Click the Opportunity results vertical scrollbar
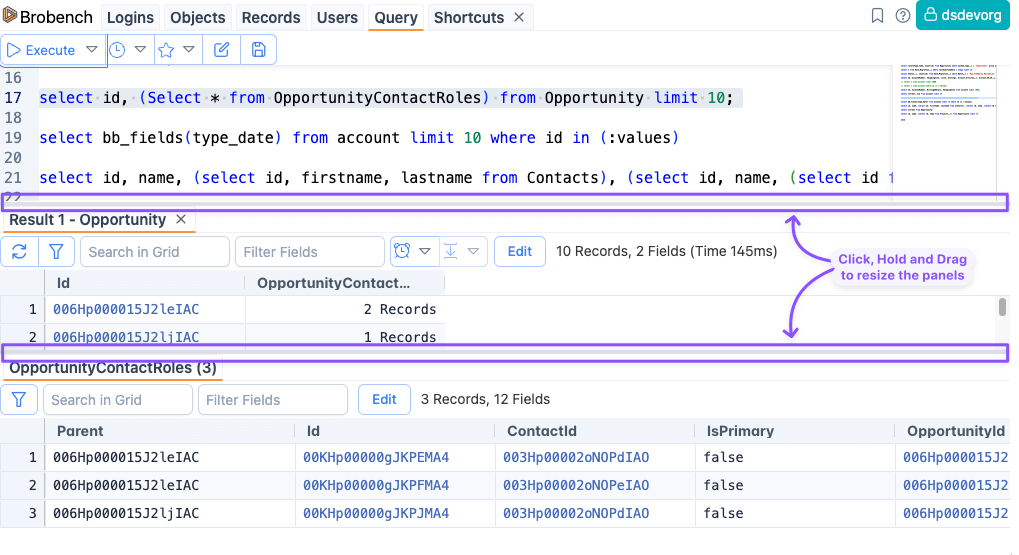This screenshot has height=555, width=1019. [1002, 308]
